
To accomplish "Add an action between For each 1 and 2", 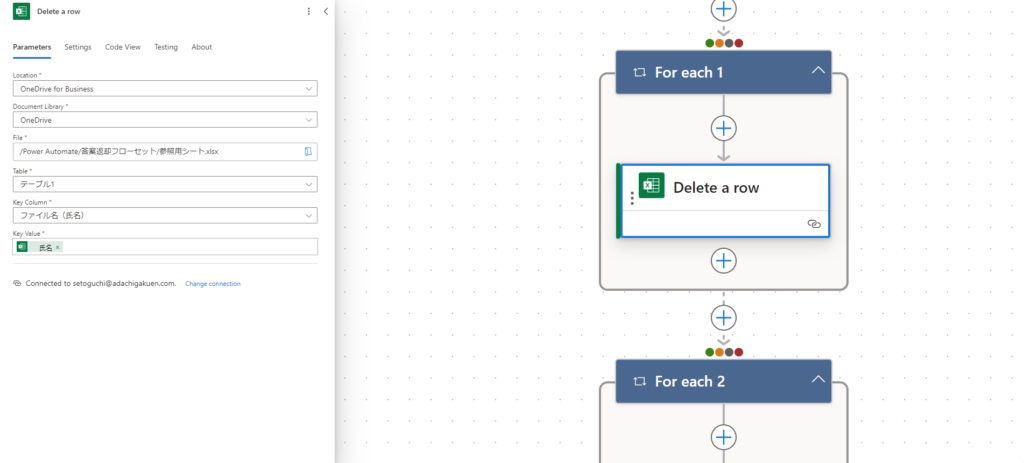I will tap(723, 317).
